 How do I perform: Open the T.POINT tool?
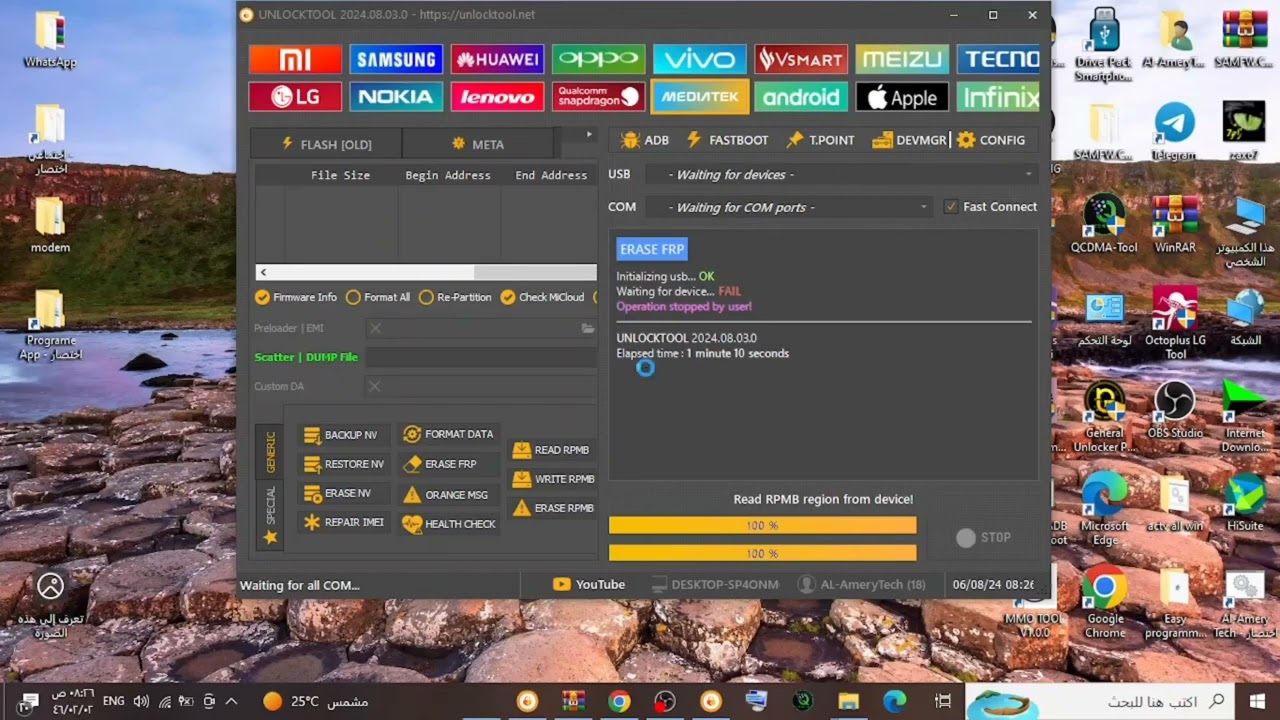coord(820,140)
